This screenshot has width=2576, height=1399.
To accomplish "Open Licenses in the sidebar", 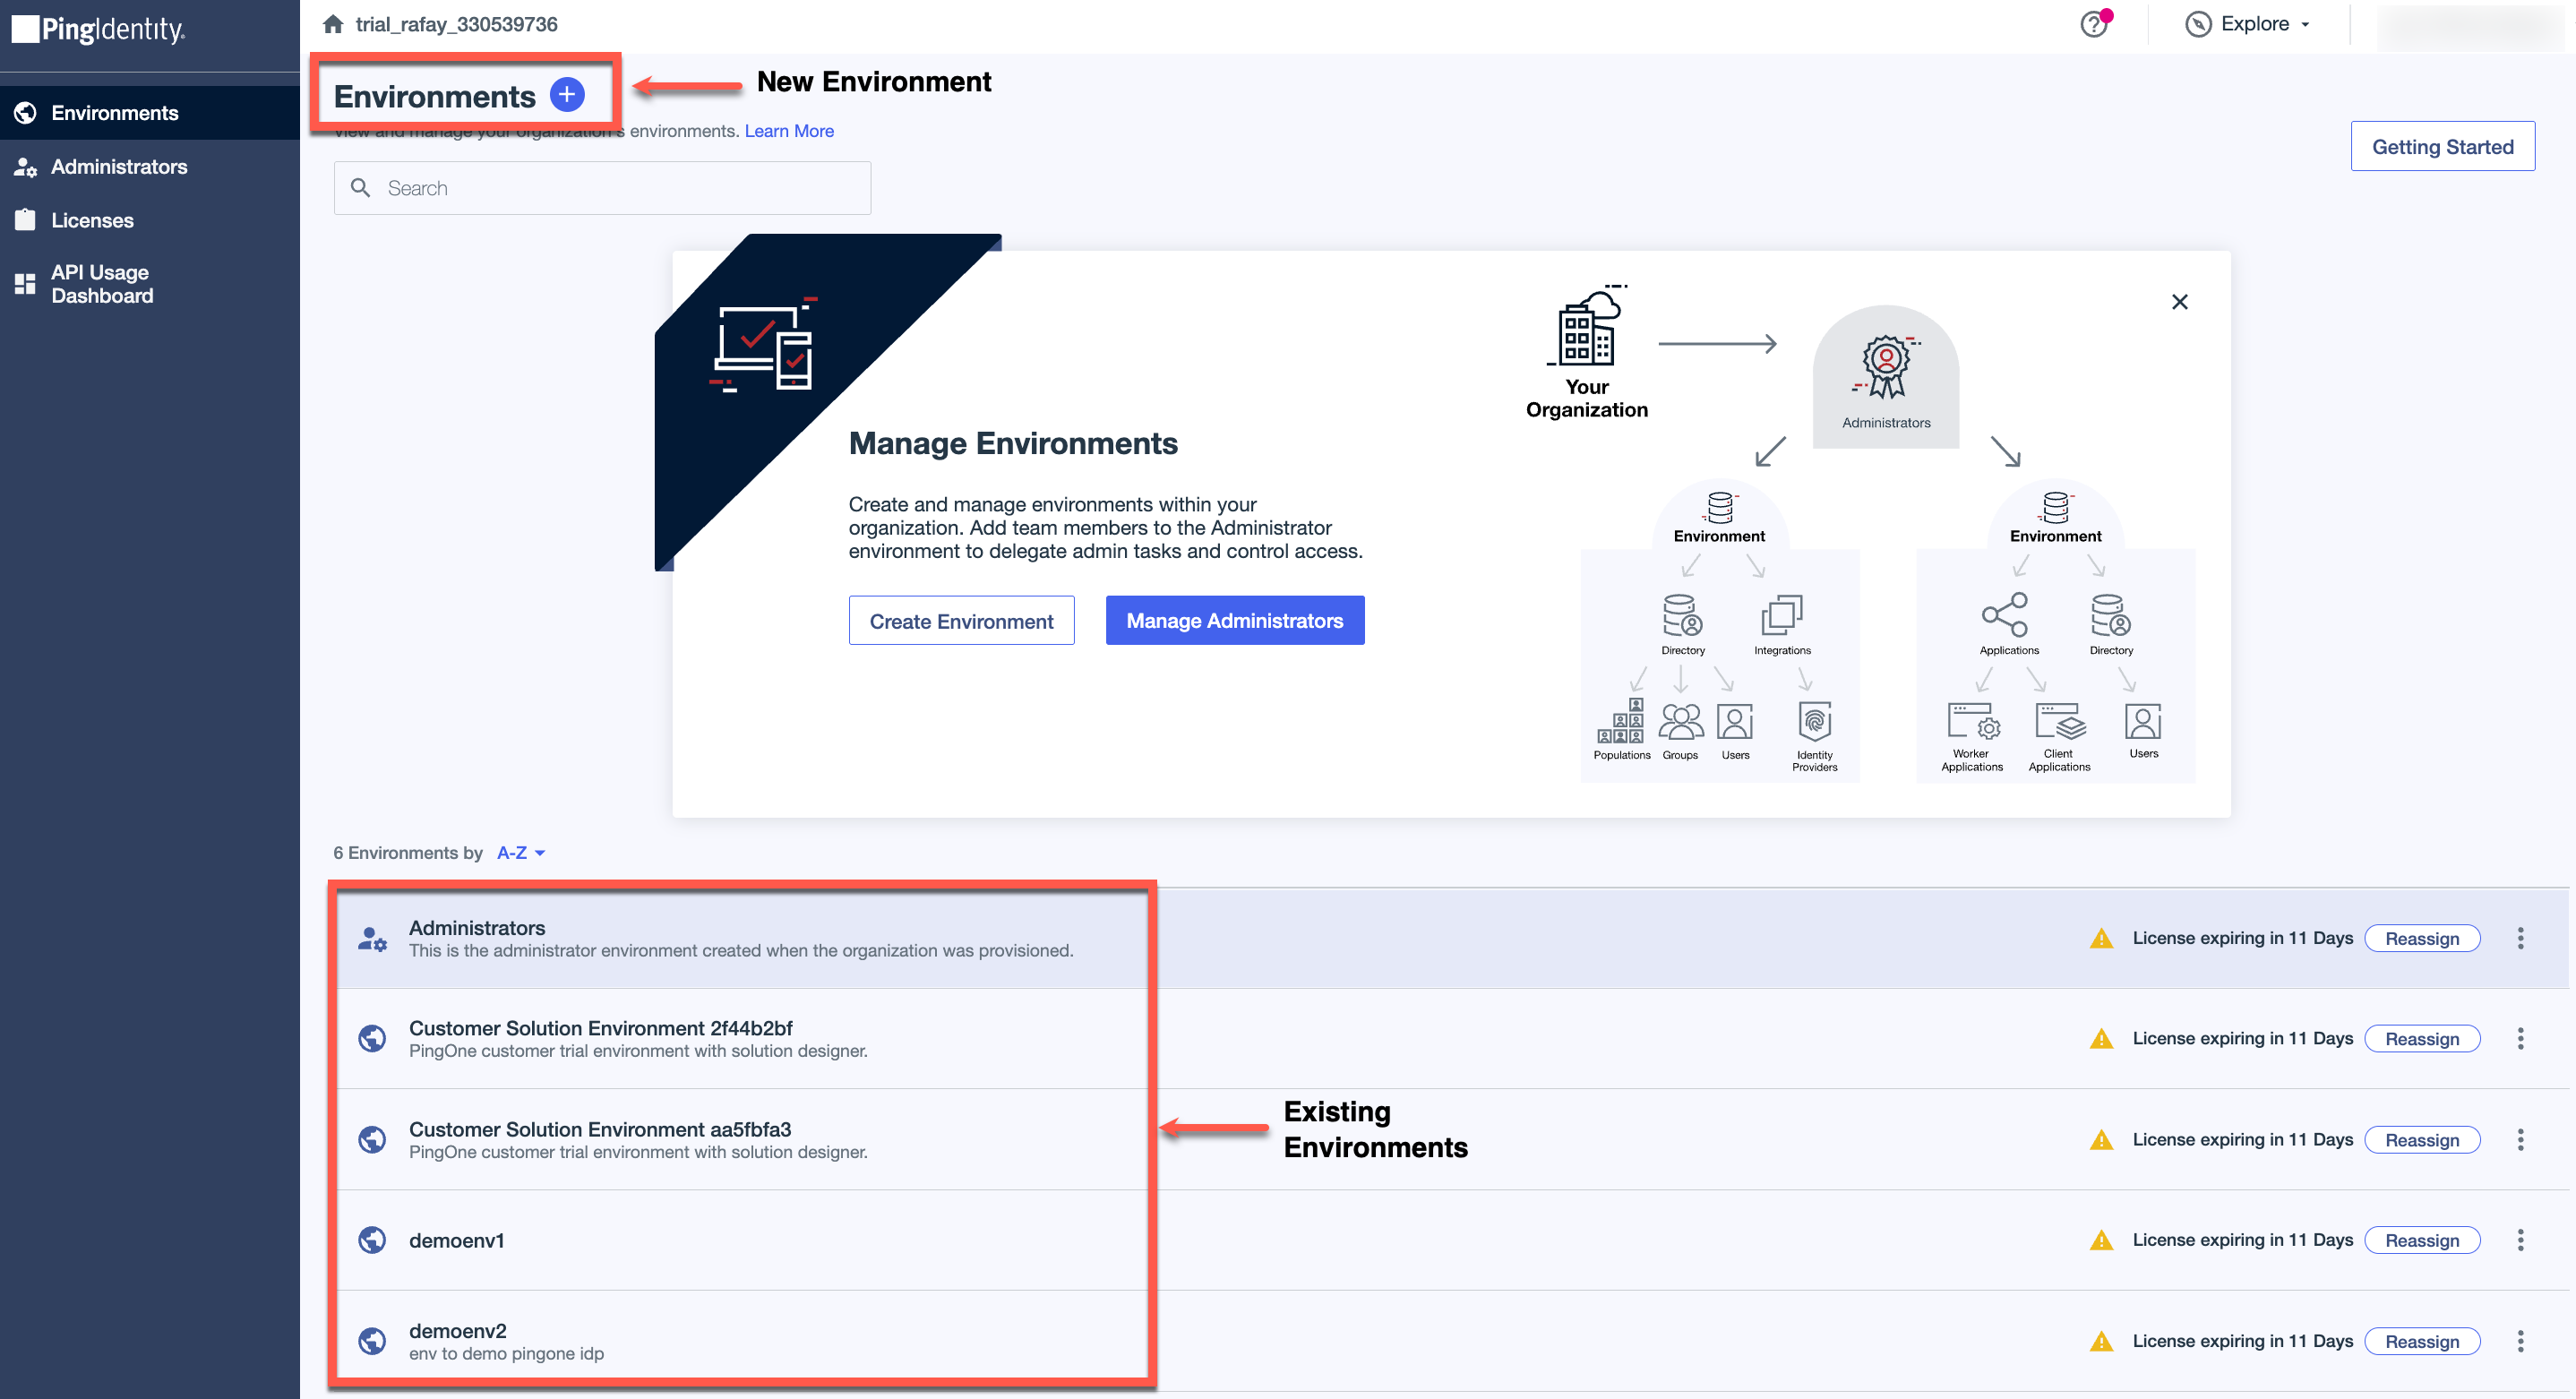I will 92,220.
